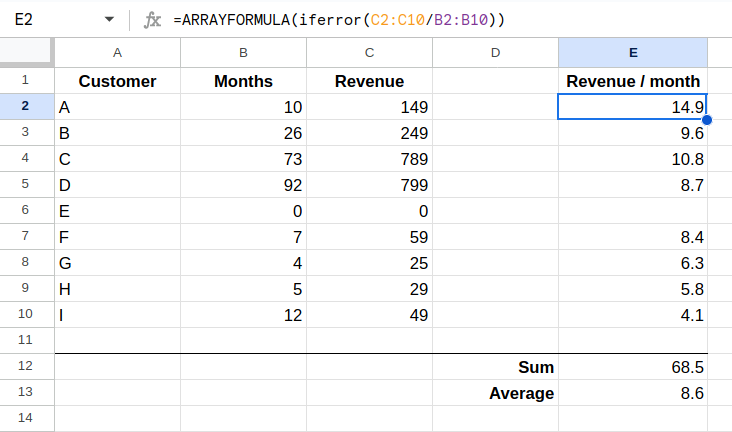The height and width of the screenshot is (432, 732).
Task: Select customer 'E' cell
Action: tap(118, 211)
